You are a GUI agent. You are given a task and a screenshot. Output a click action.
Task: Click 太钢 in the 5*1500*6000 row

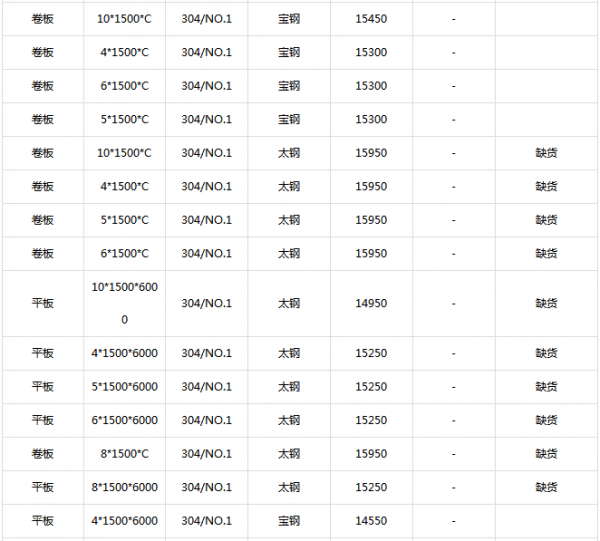[289, 387]
